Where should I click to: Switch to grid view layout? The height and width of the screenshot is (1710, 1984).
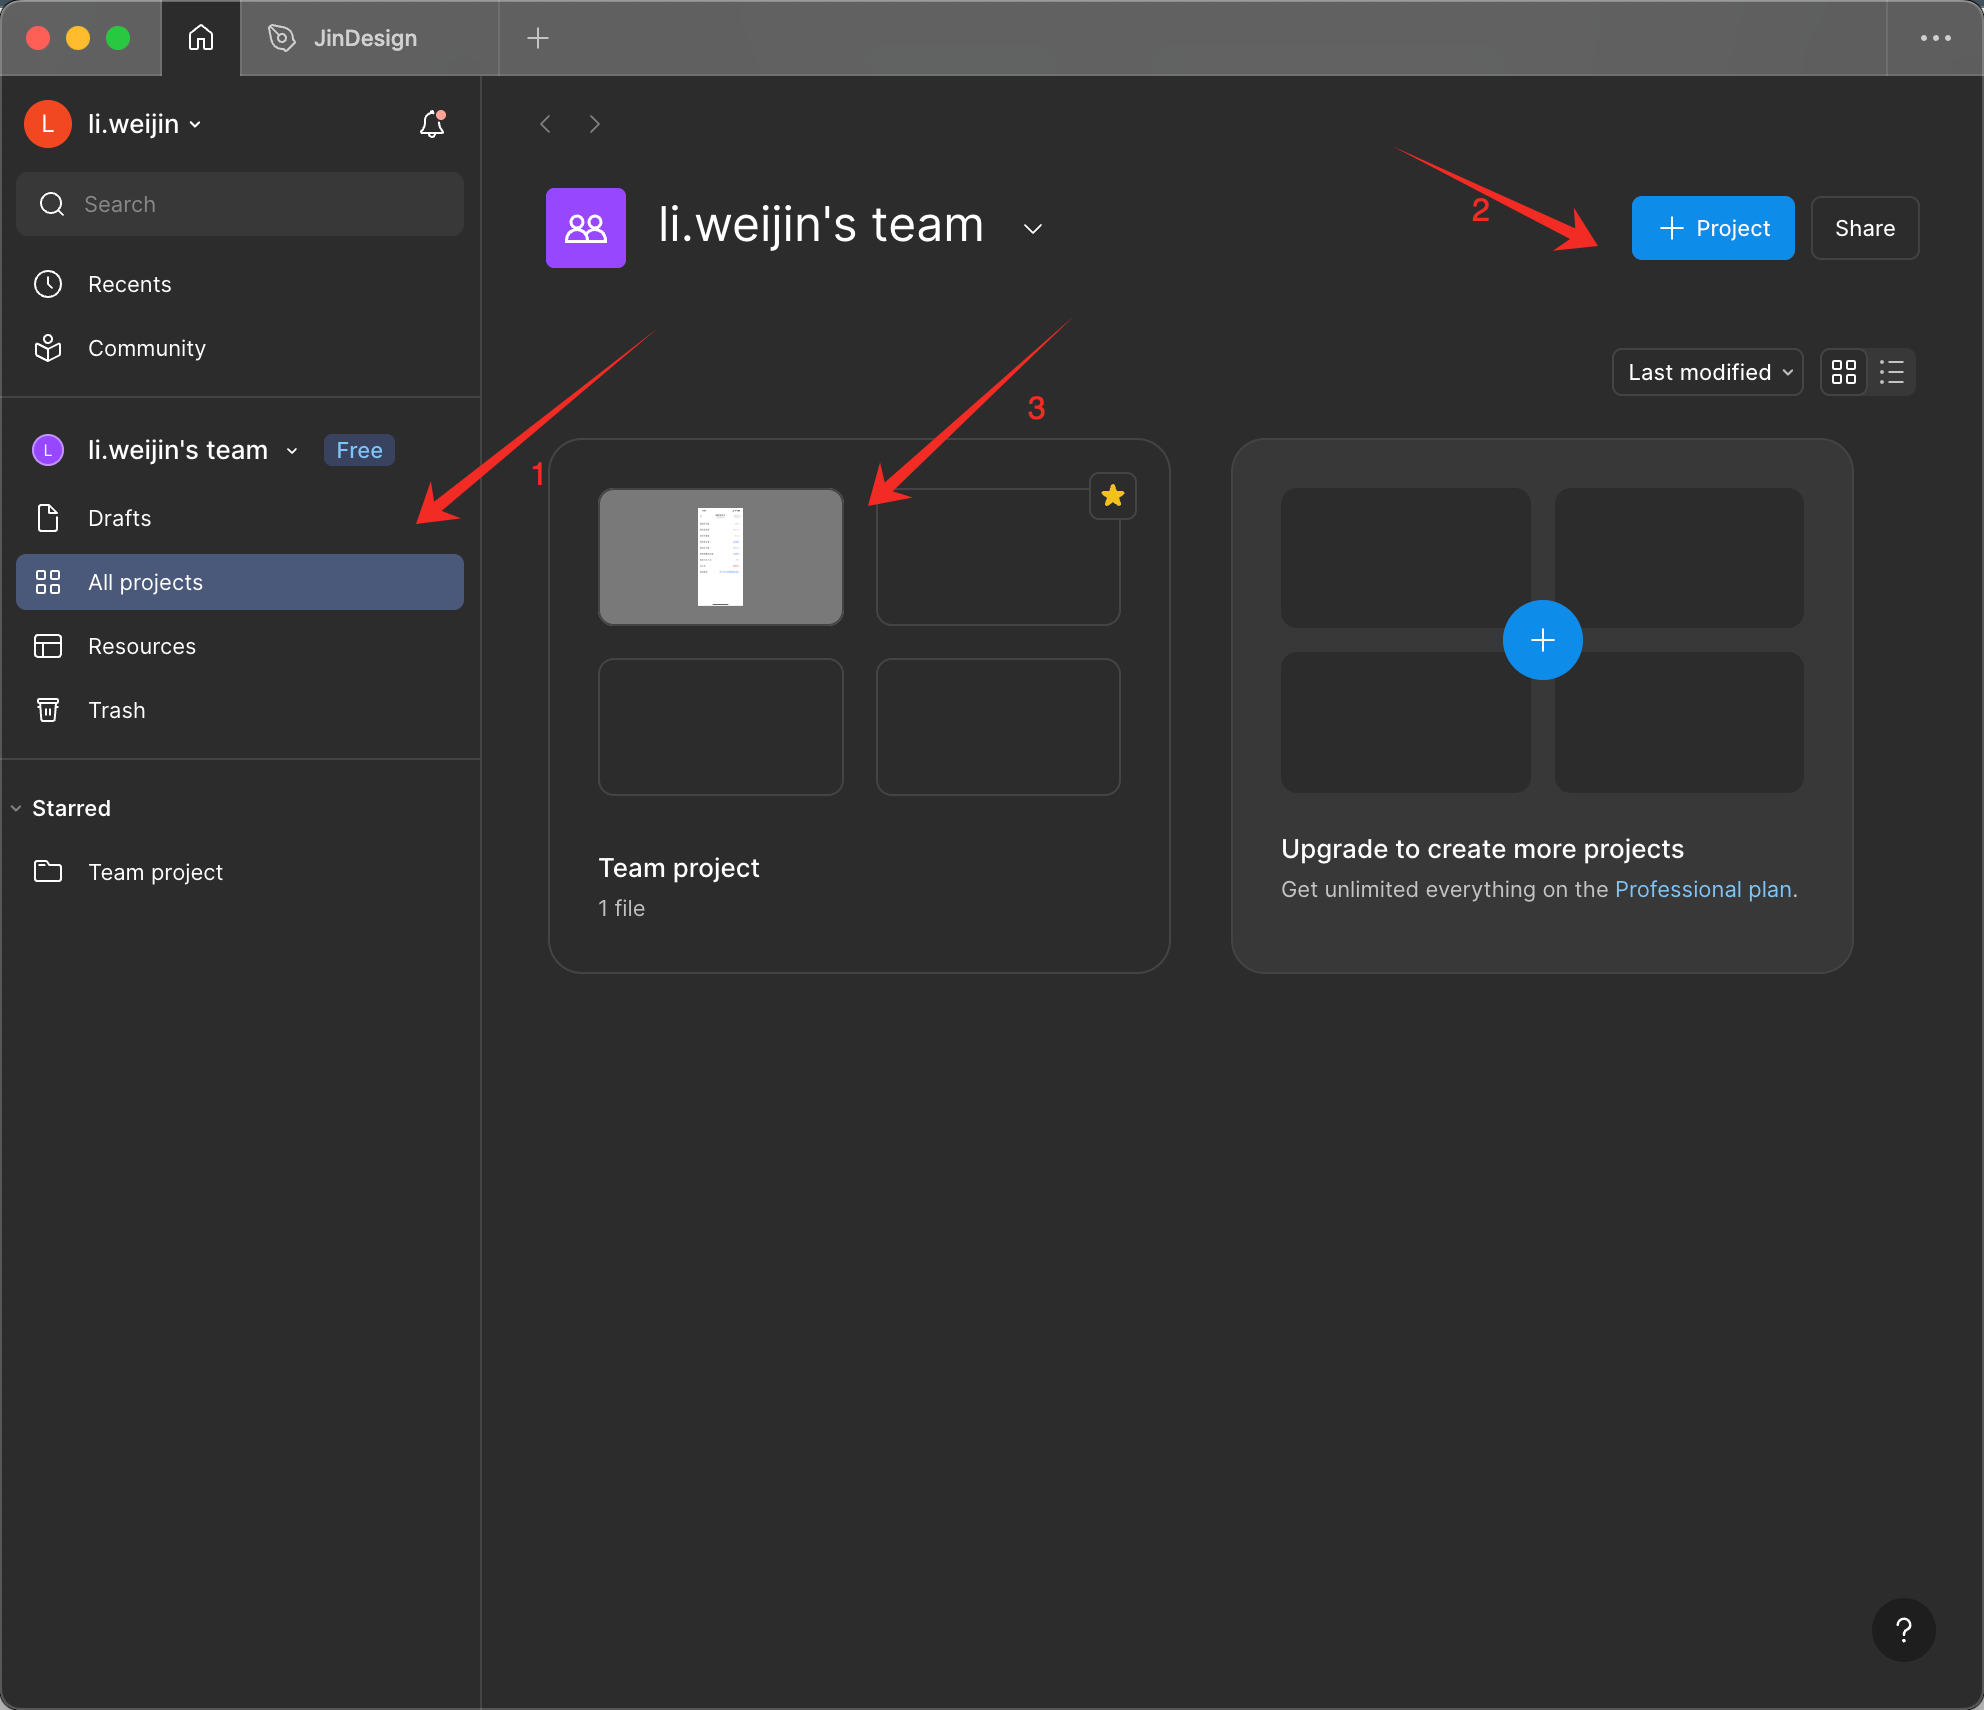(x=1843, y=372)
